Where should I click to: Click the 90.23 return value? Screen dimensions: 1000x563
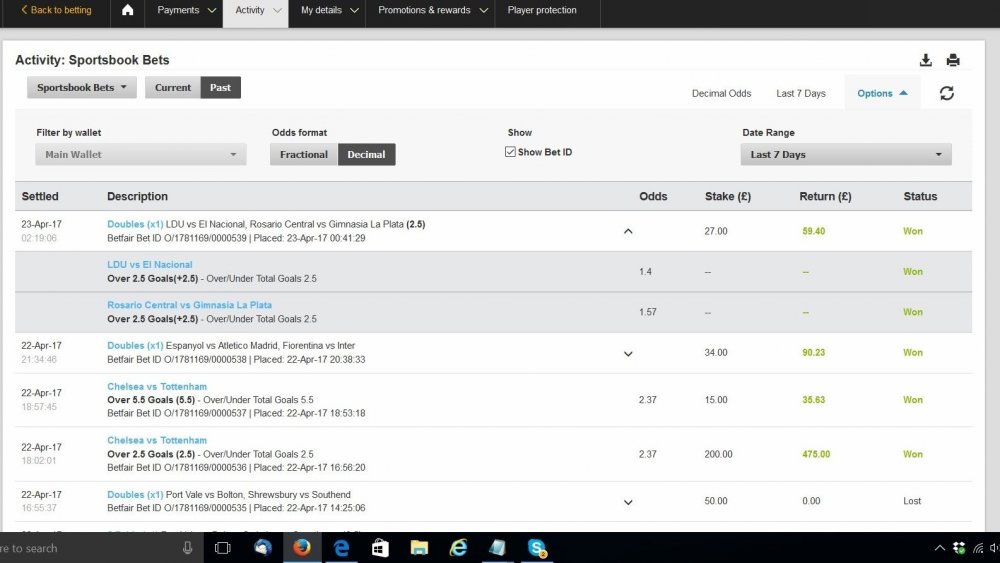[814, 353]
